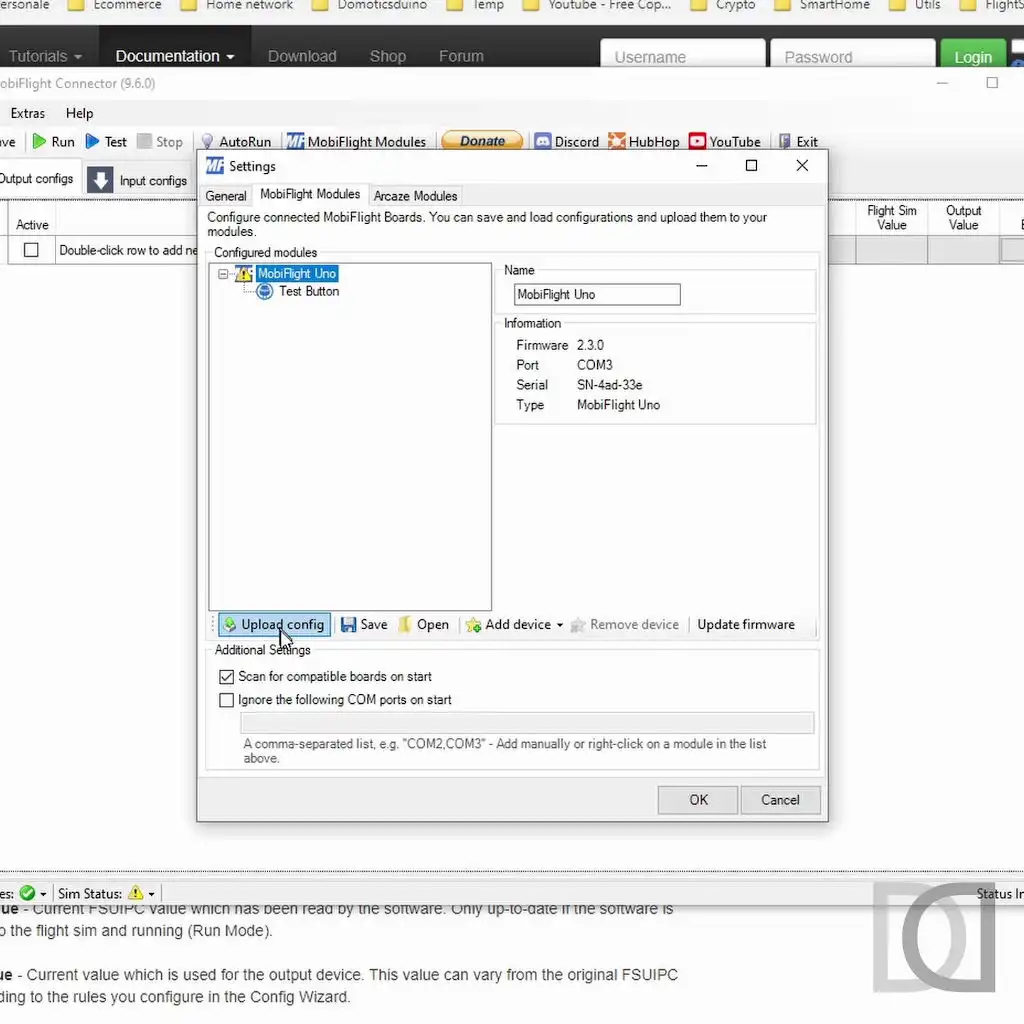1024x1024 pixels.
Task: Open MobiFlight Modules from main toolbar
Action: tap(357, 142)
